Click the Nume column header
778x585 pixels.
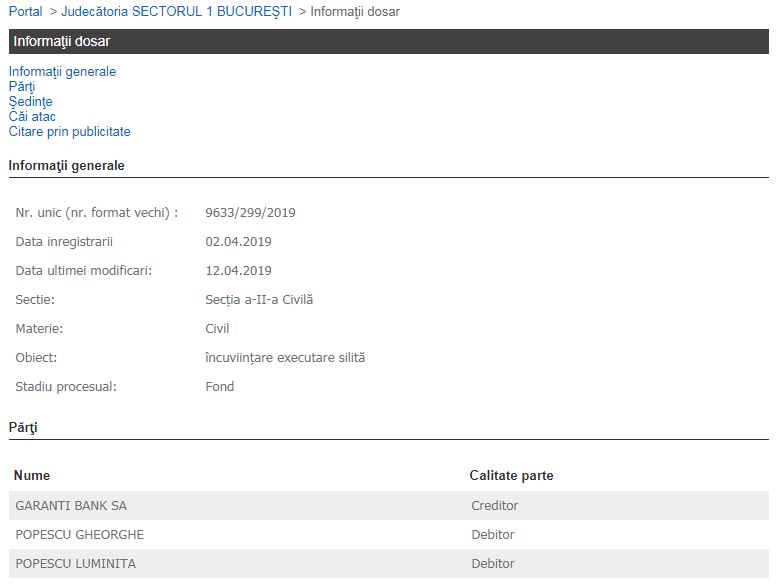pyautogui.click(x=32, y=476)
